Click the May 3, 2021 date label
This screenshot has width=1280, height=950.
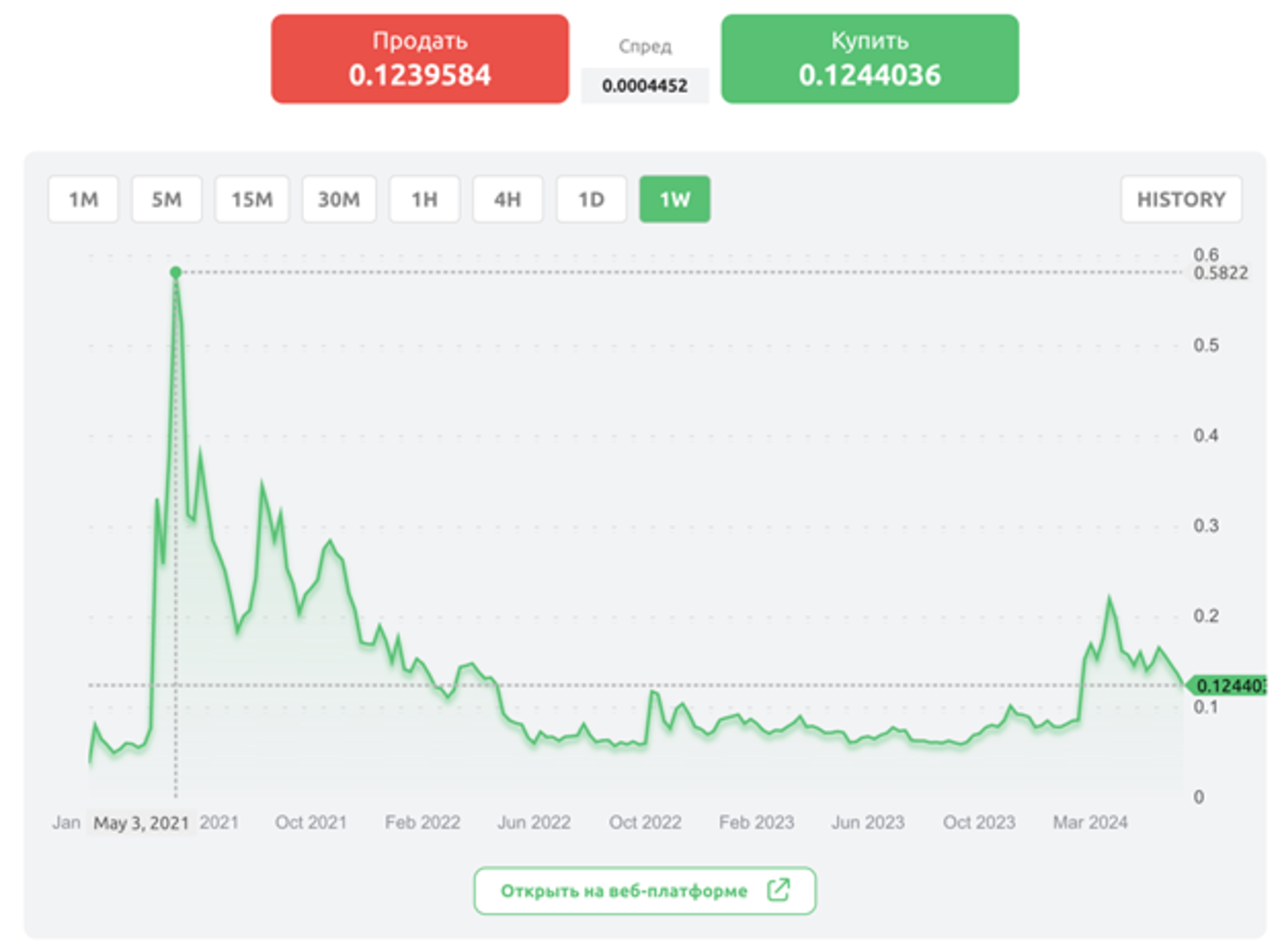pyautogui.click(x=140, y=823)
